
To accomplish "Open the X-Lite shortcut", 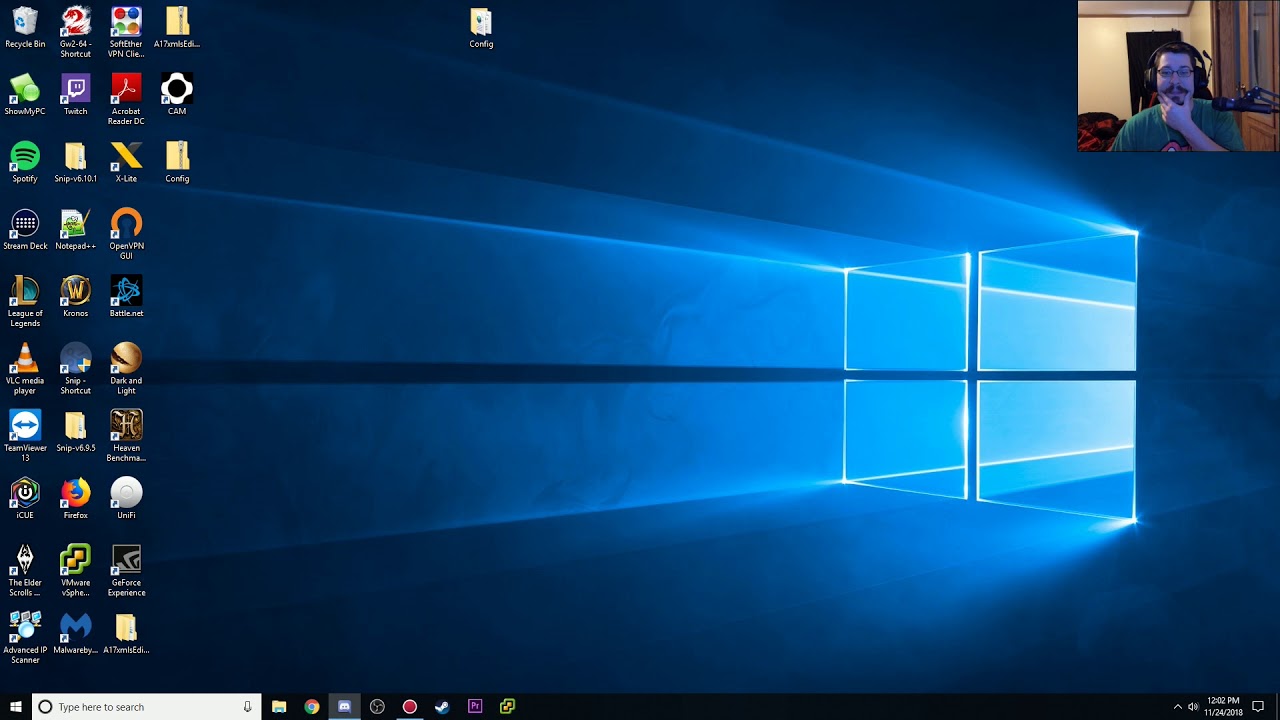I will (x=126, y=162).
